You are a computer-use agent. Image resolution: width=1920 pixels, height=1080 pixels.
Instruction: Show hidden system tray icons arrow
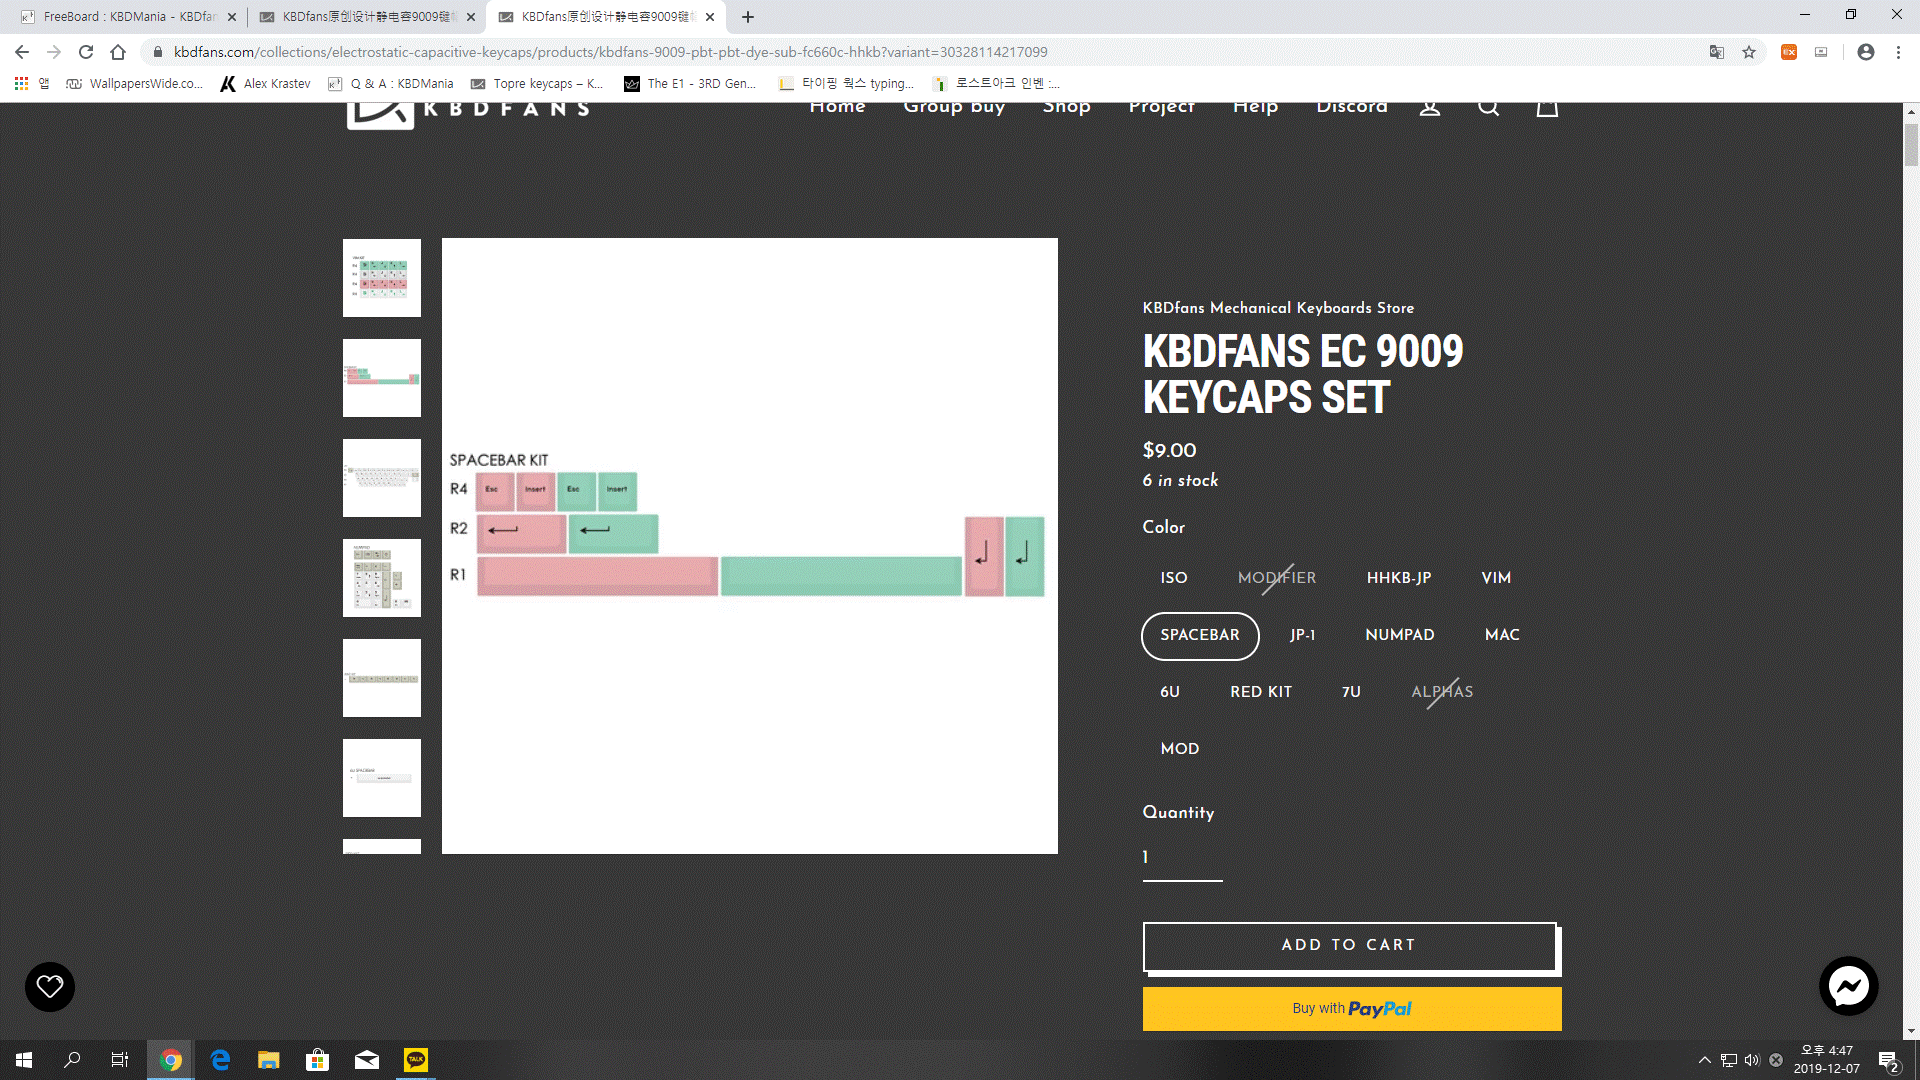[1704, 1060]
